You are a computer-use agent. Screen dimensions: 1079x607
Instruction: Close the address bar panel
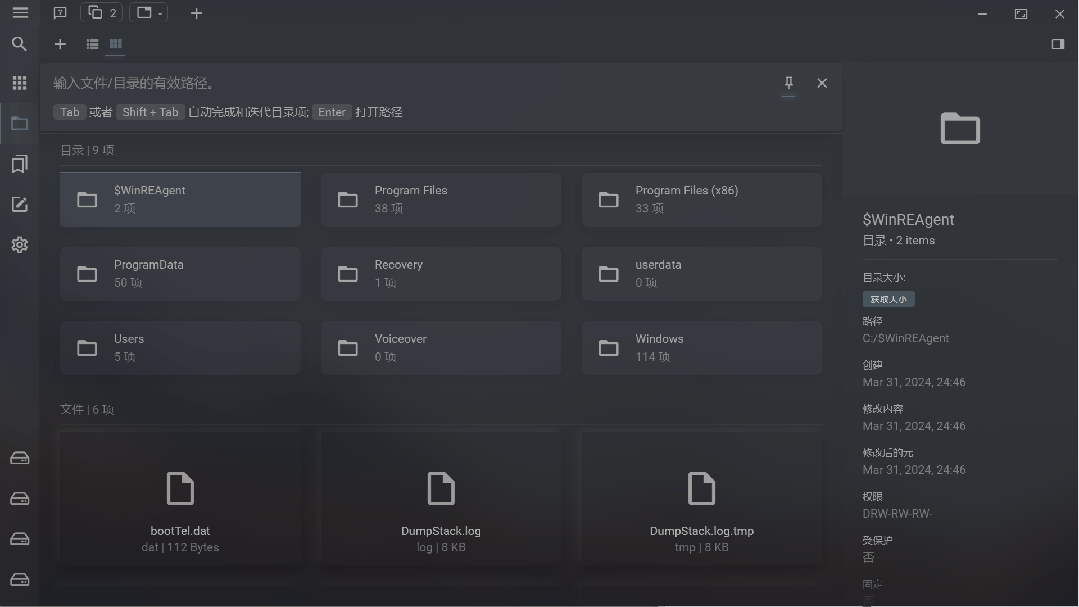(x=822, y=83)
